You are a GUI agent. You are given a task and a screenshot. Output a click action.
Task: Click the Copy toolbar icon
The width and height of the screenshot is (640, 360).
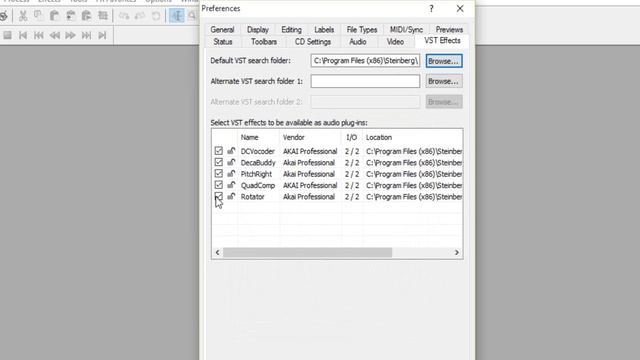coord(39,16)
